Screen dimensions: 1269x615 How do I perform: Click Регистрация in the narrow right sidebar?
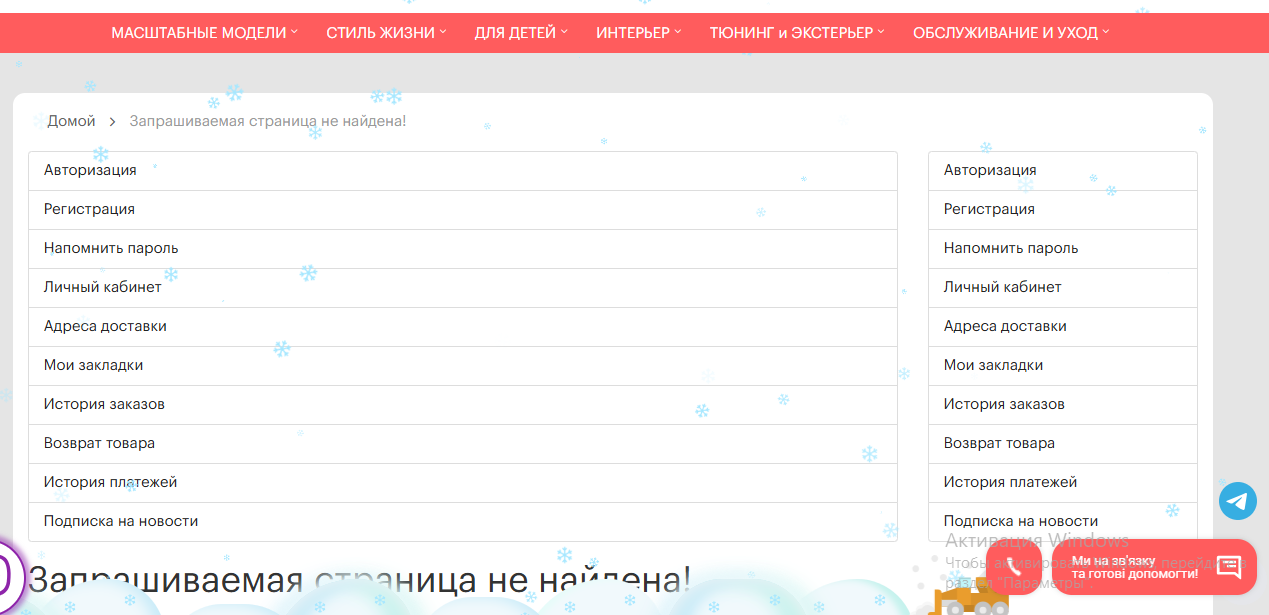[x=1063, y=210]
